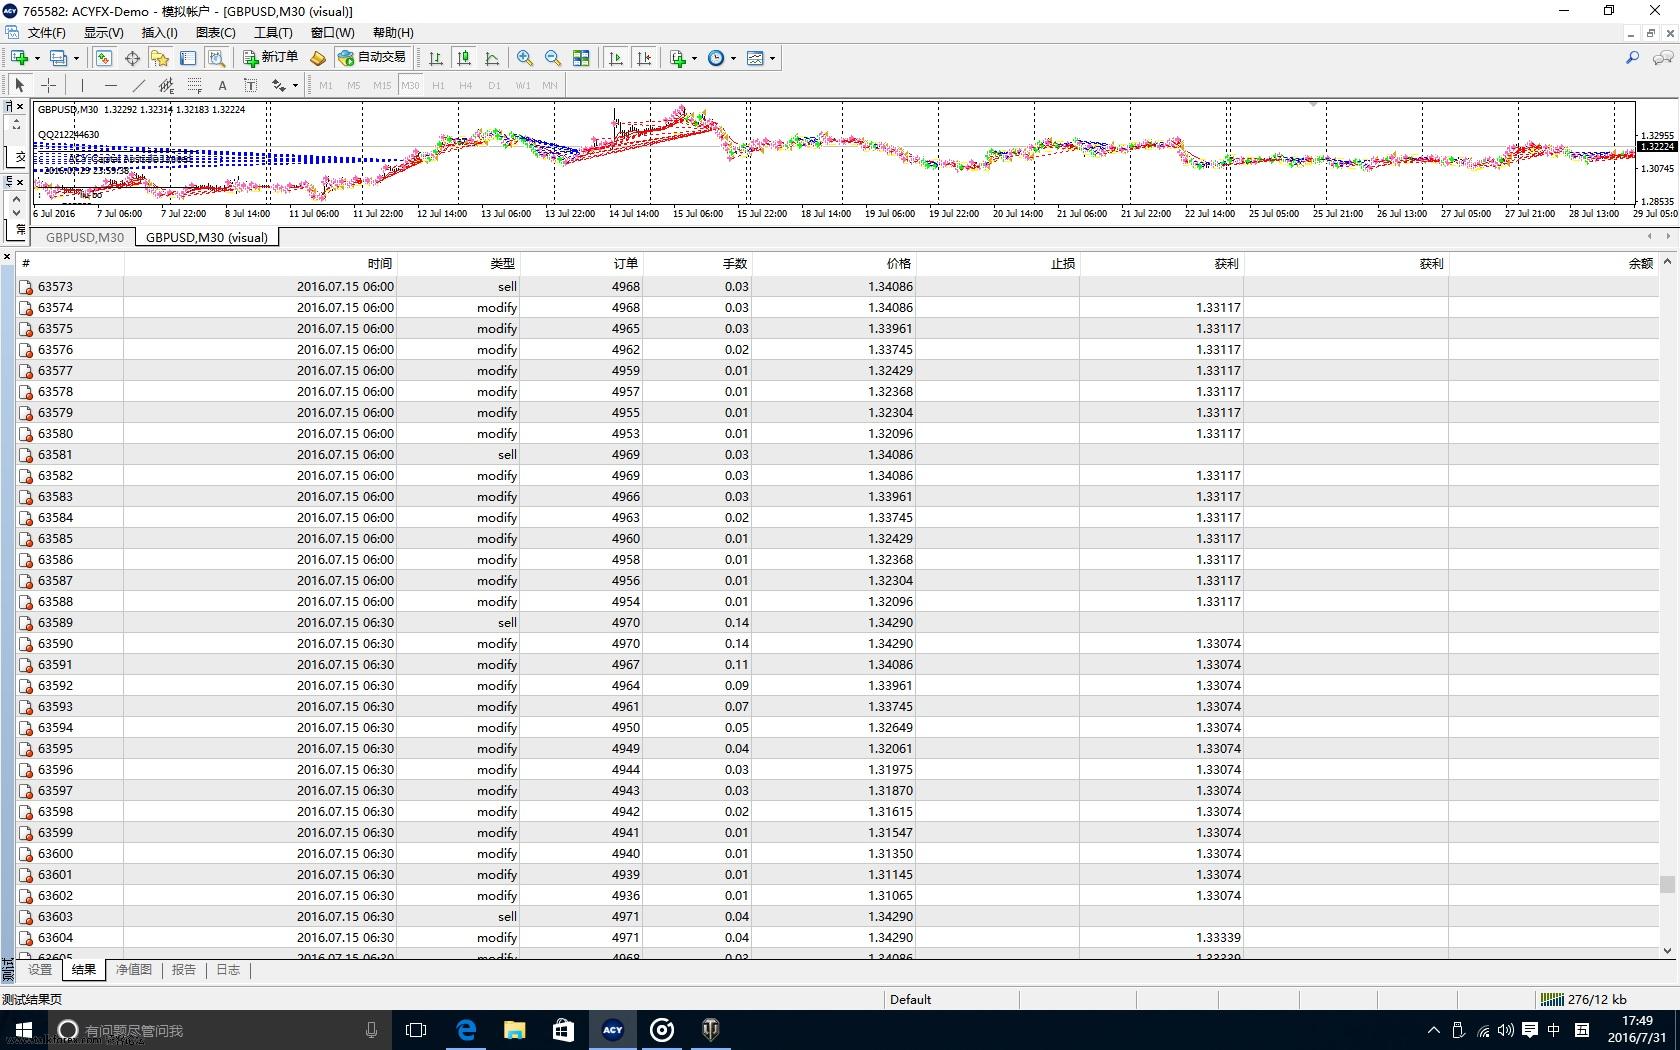This screenshot has width=1680, height=1050.
Task: Select the text A tool
Action: tap(222, 85)
